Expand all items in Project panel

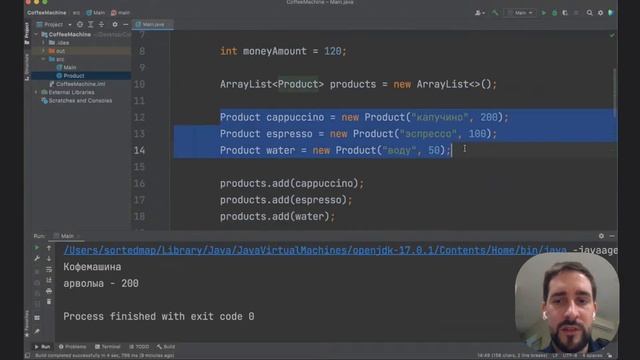[x=91, y=24]
